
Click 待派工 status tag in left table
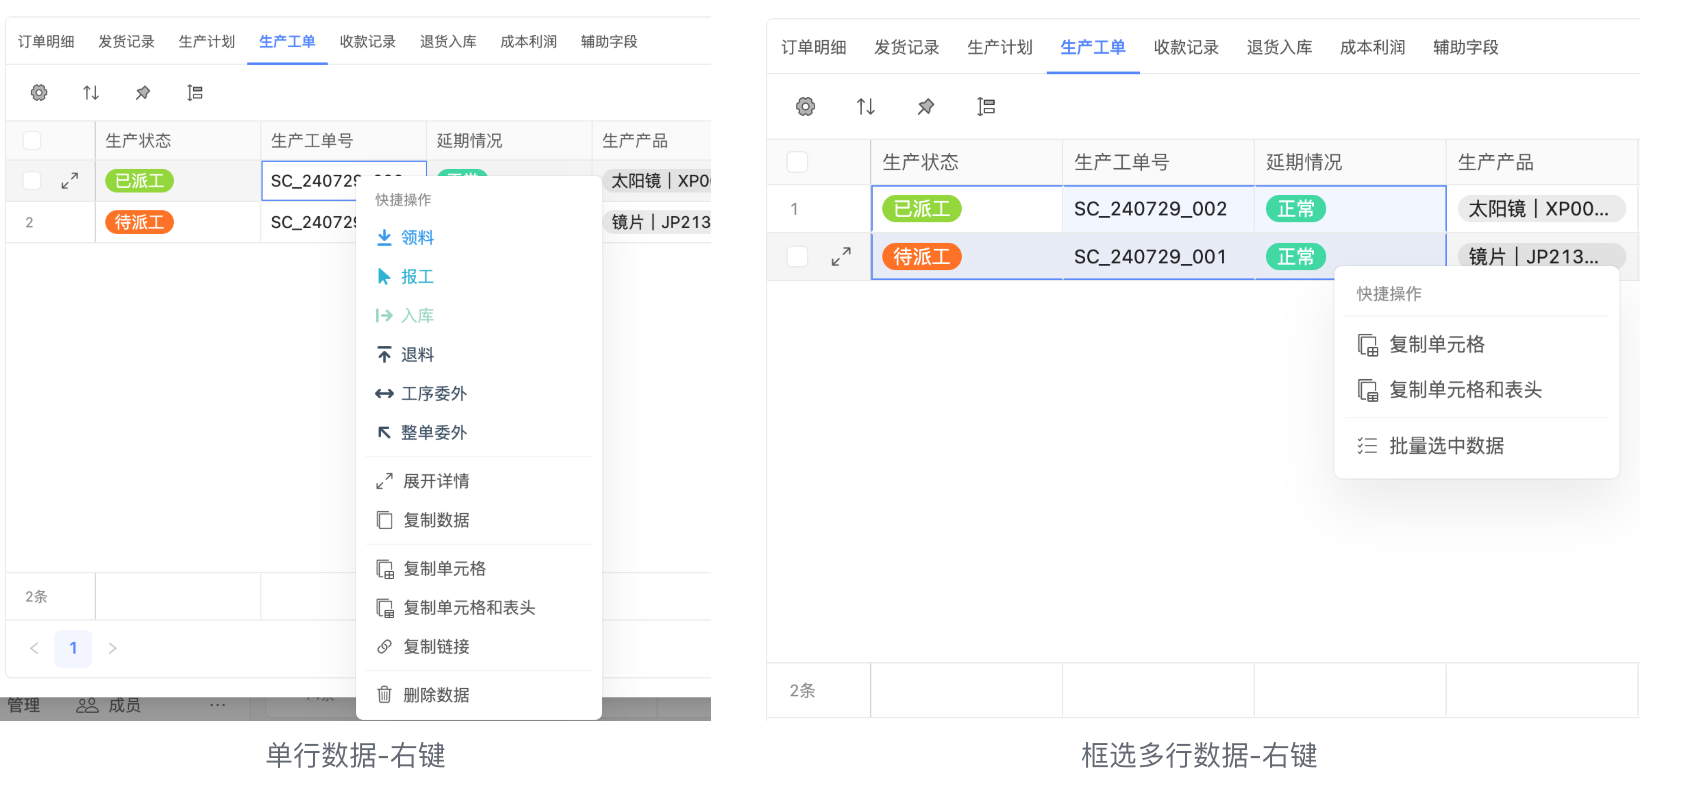coord(139,222)
